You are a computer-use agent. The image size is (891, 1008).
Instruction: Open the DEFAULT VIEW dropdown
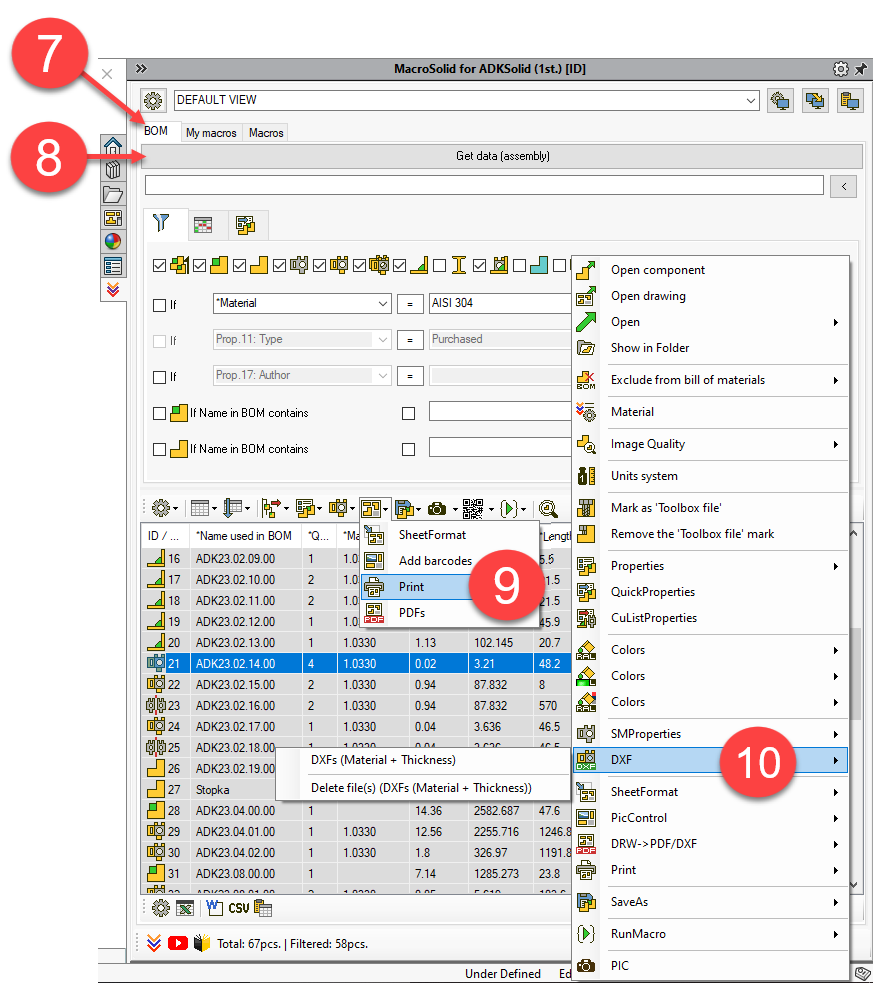(750, 101)
